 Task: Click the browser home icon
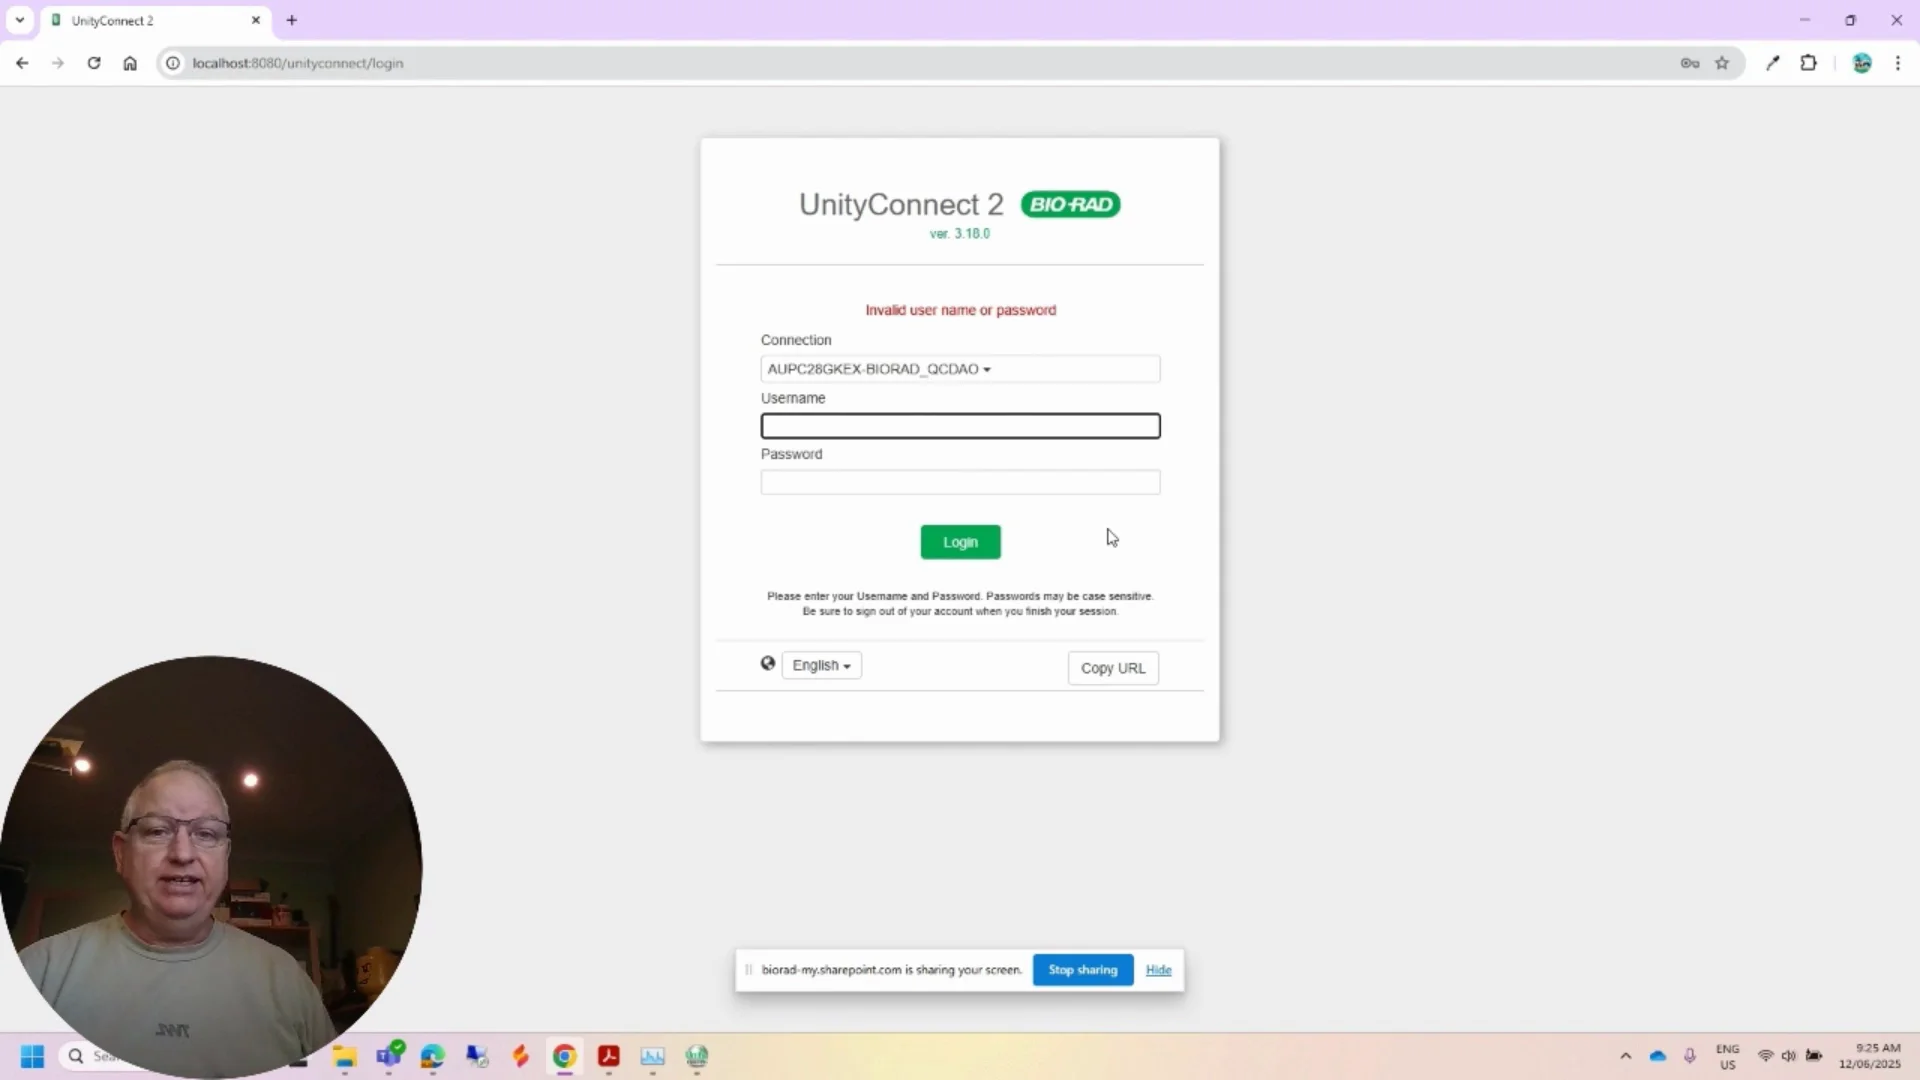tap(130, 63)
